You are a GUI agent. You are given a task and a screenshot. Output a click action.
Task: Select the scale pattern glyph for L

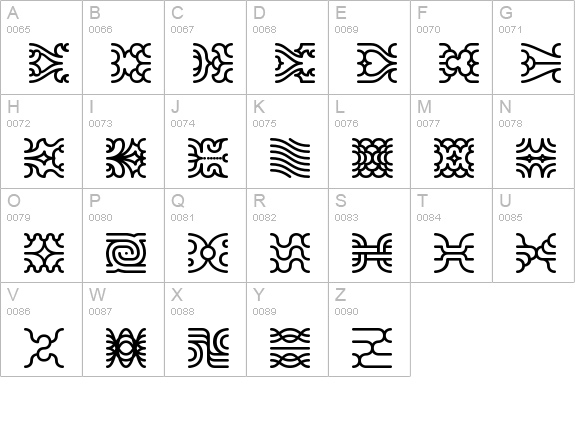coord(372,158)
